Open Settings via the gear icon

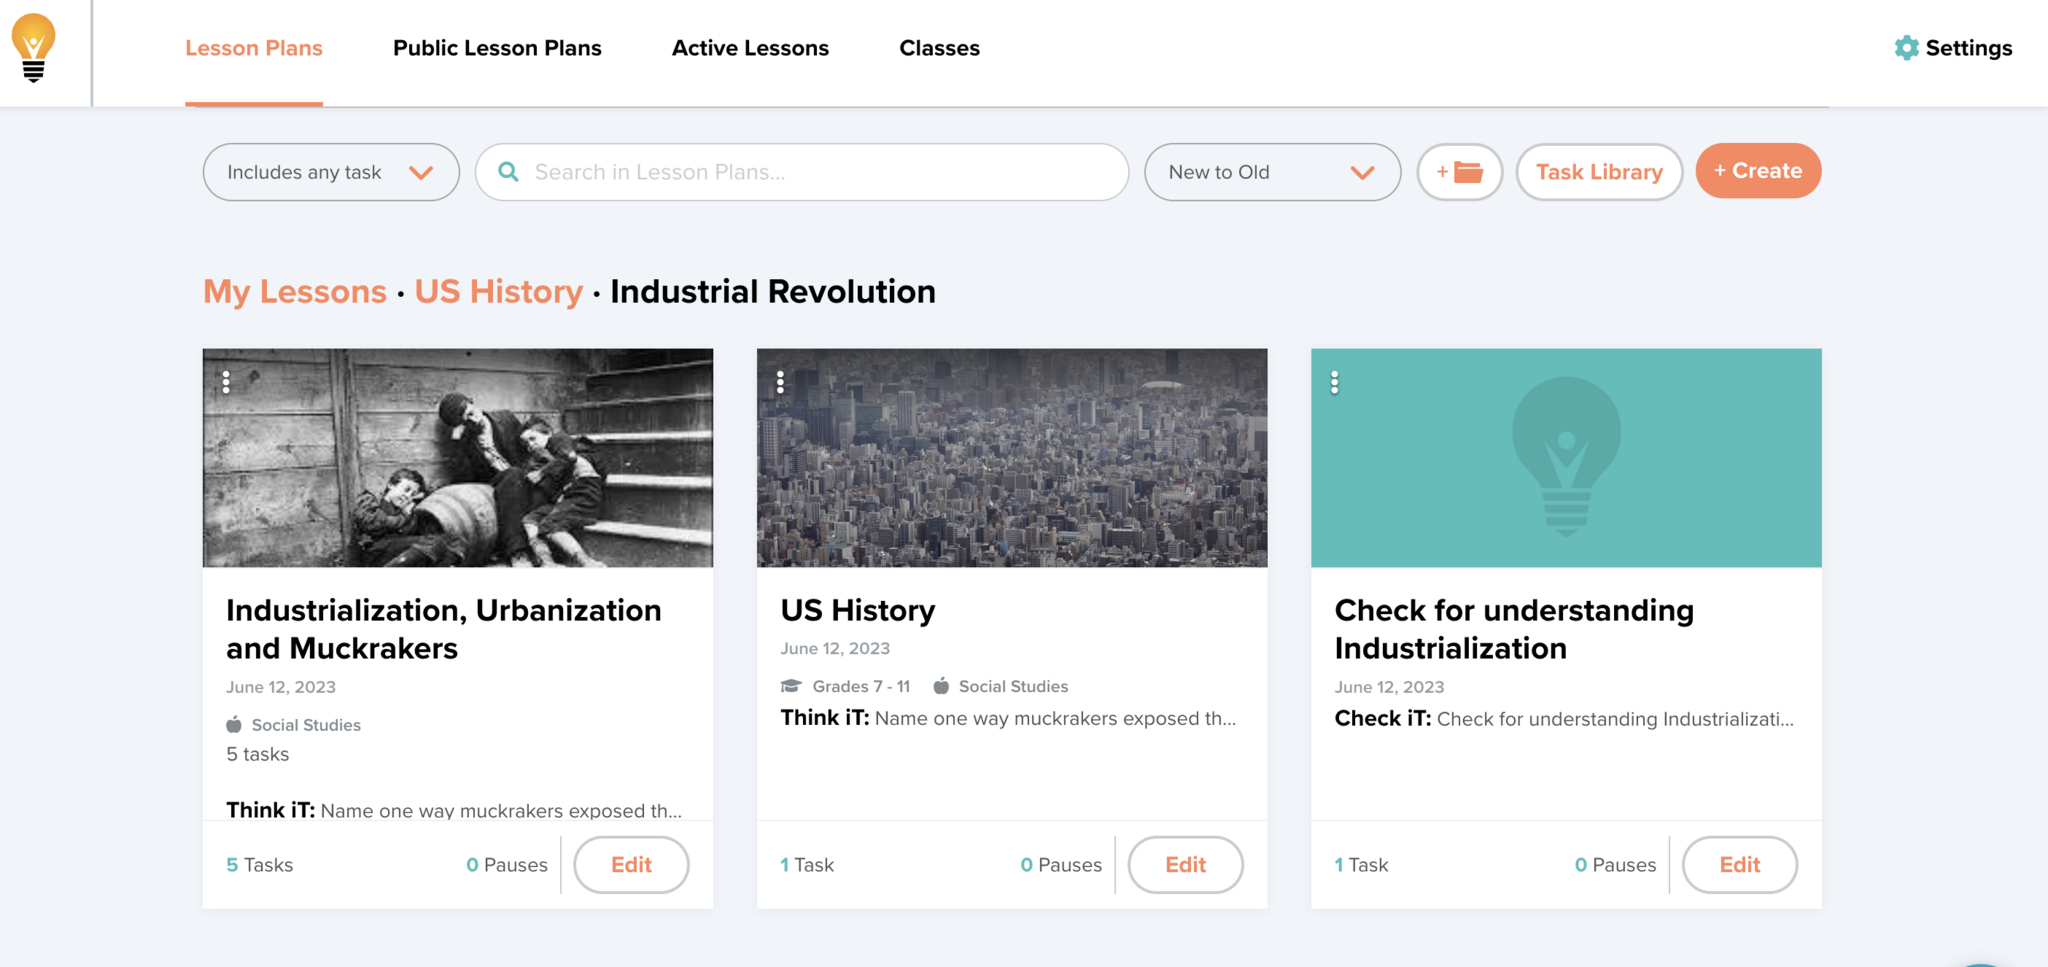(1906, 48)
